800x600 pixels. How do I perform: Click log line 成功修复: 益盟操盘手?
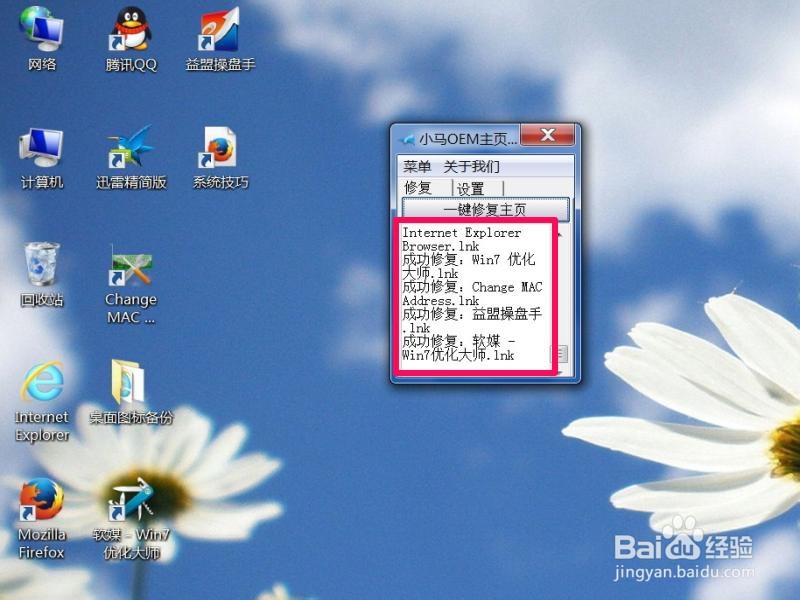coord(471,314)
